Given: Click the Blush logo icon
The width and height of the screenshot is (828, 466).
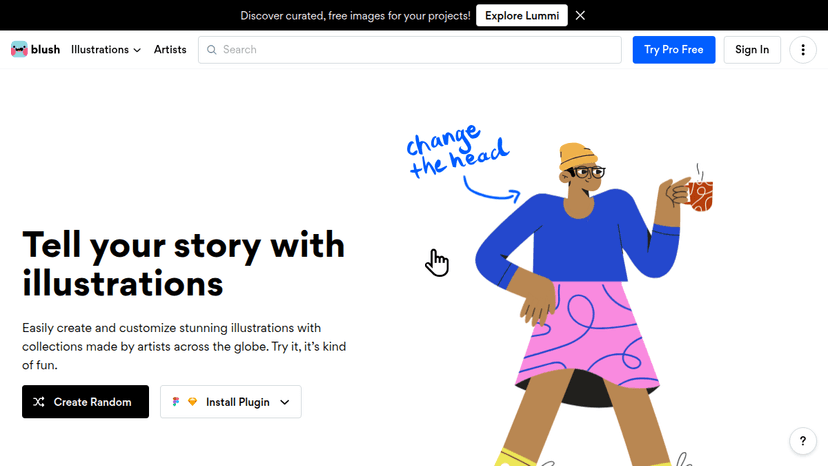Looking at the screenshot, I should 19,49.
